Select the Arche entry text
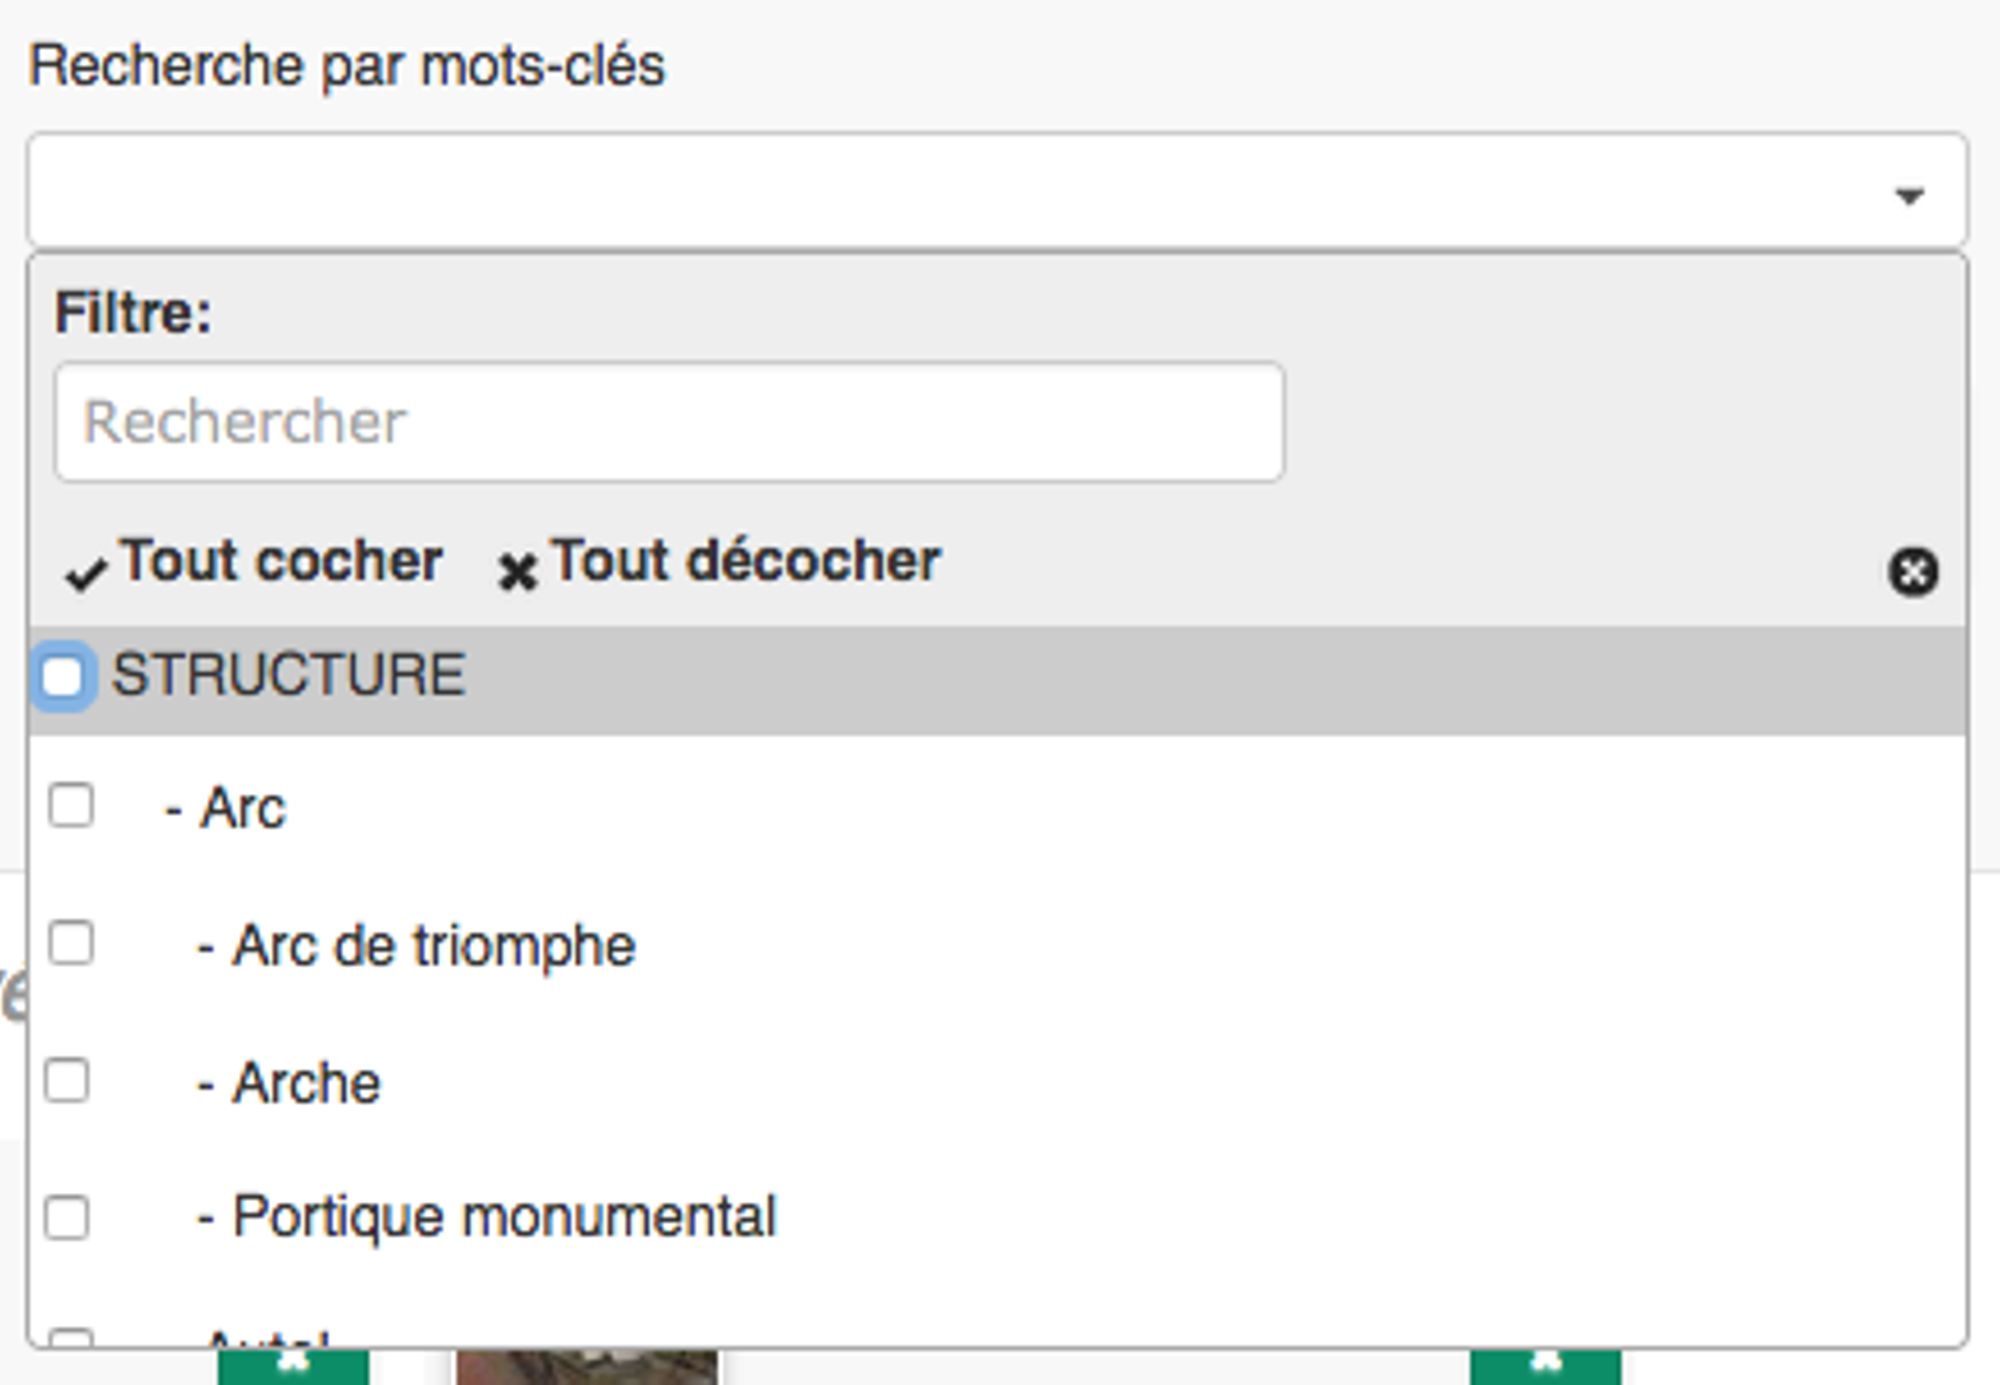Image resolution: width=2000 pixels, height=1385 pixels. (306, 1083)
